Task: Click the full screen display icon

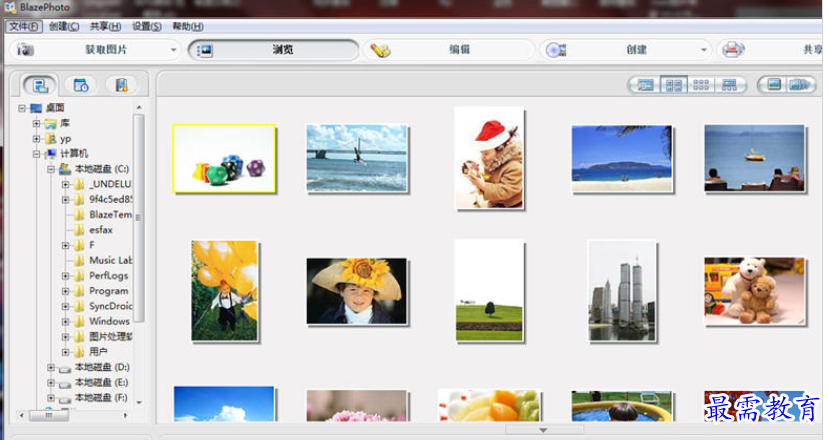Action: (x=774, y=85)
